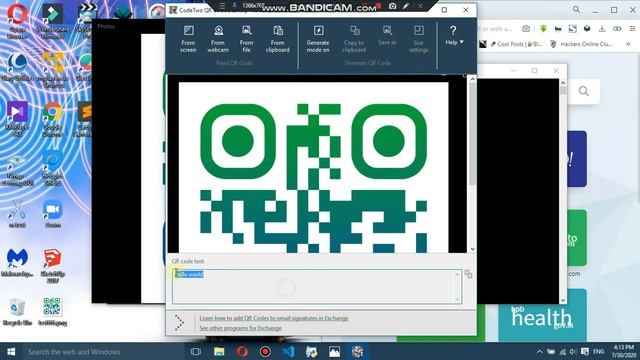Viewport: 640px width, 360px height.
Task: Read QR code From screen
Action: pos(188,39)
